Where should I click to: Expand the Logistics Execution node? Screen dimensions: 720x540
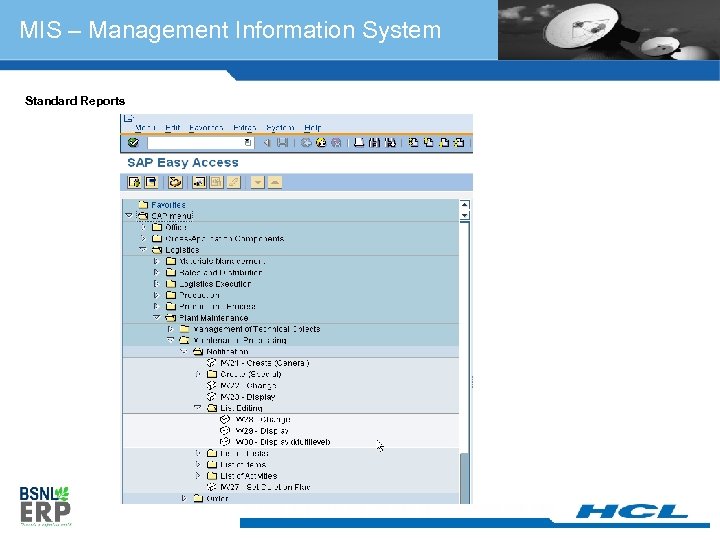click(157, 284)
